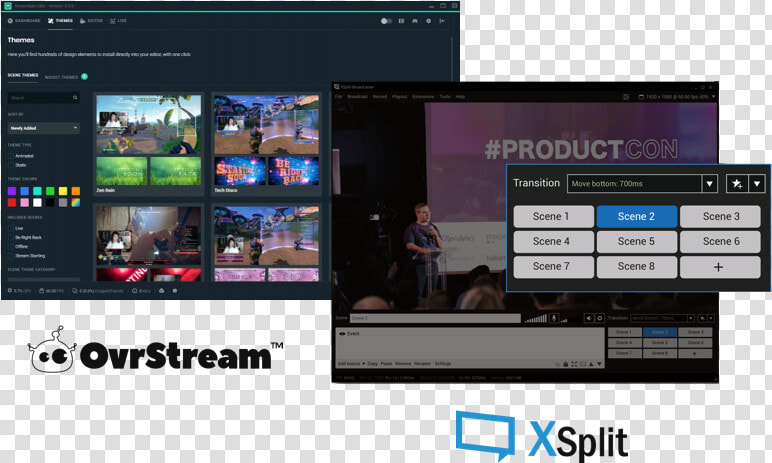This screenshot has width=772, height=463.
Task: Click the XSplit scene name field
Action: [x=435, y=318]
